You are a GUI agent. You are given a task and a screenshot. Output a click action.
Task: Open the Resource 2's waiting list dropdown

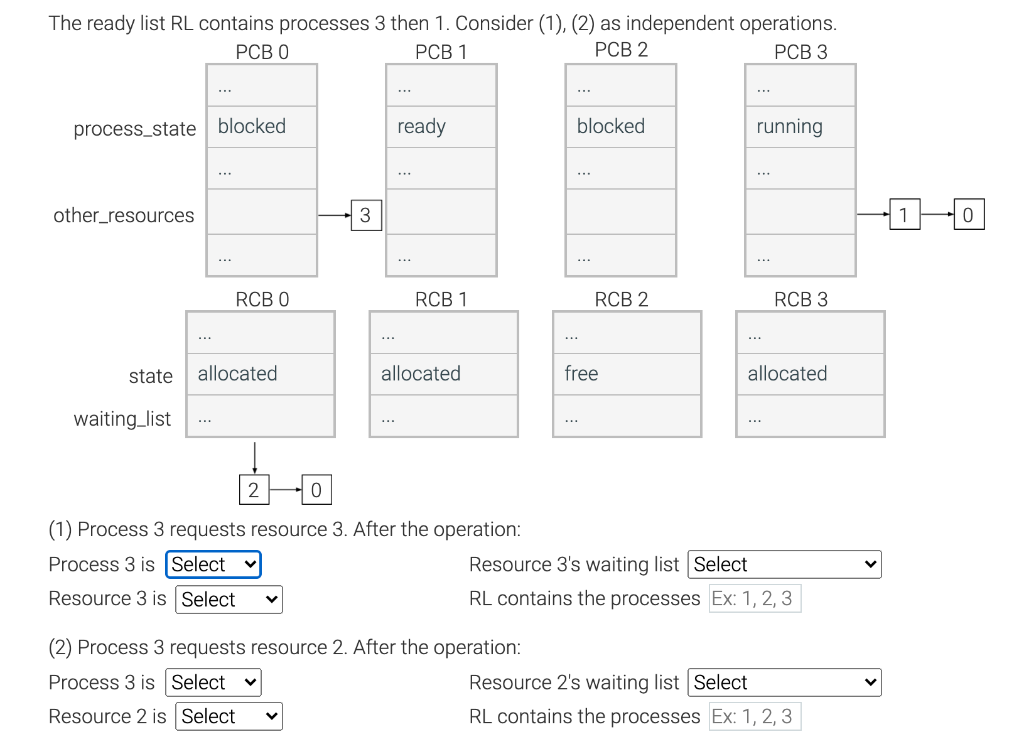click(784, 682)
